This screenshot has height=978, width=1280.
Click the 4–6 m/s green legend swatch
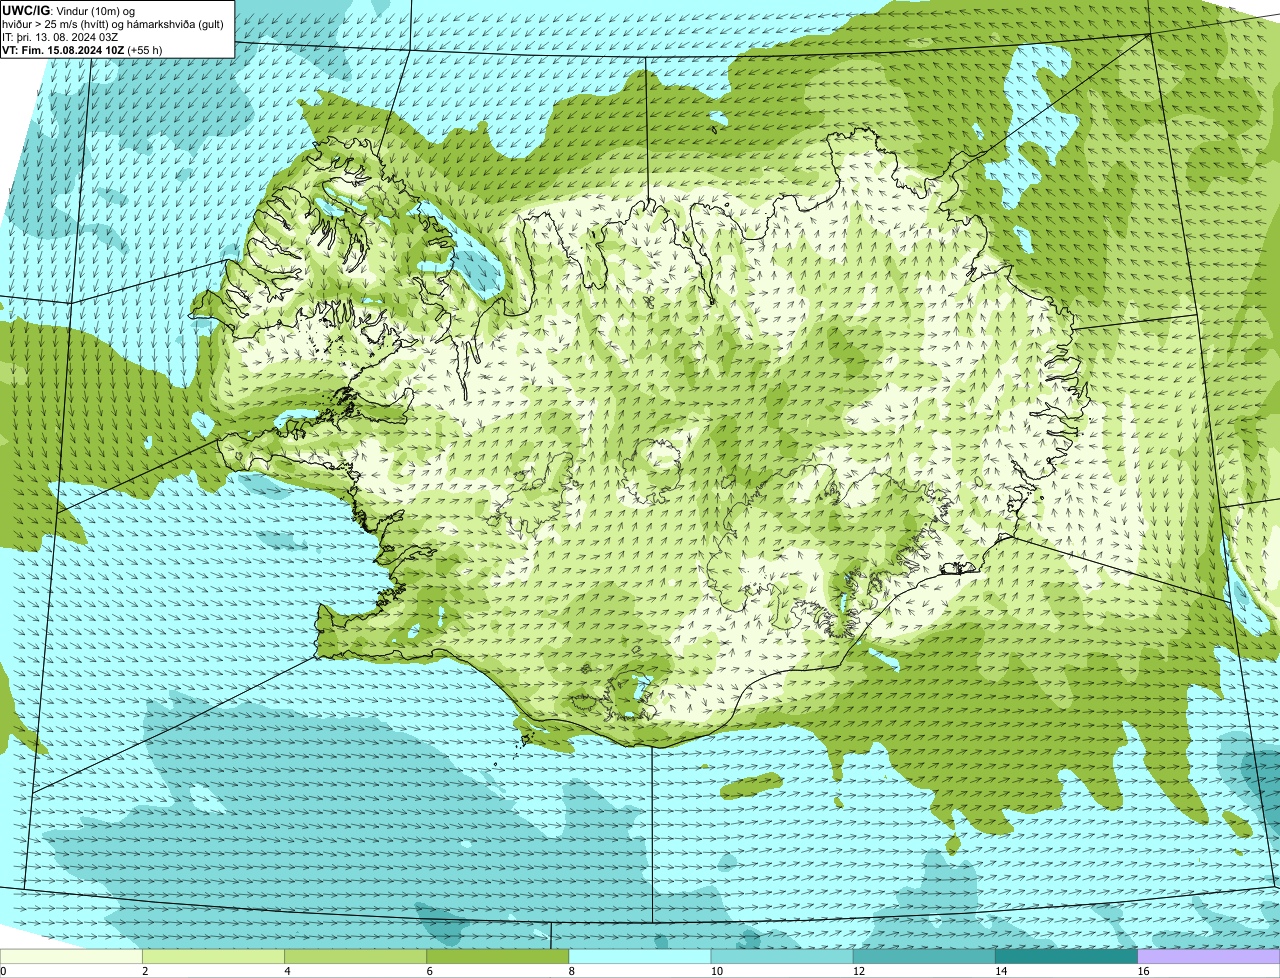click(356, 956)
